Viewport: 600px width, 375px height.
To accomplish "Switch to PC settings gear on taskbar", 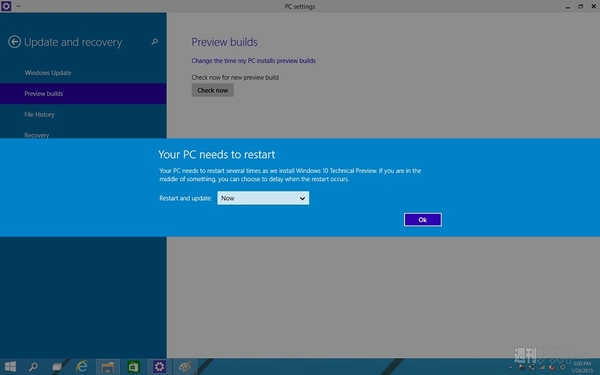I will 159,367.
